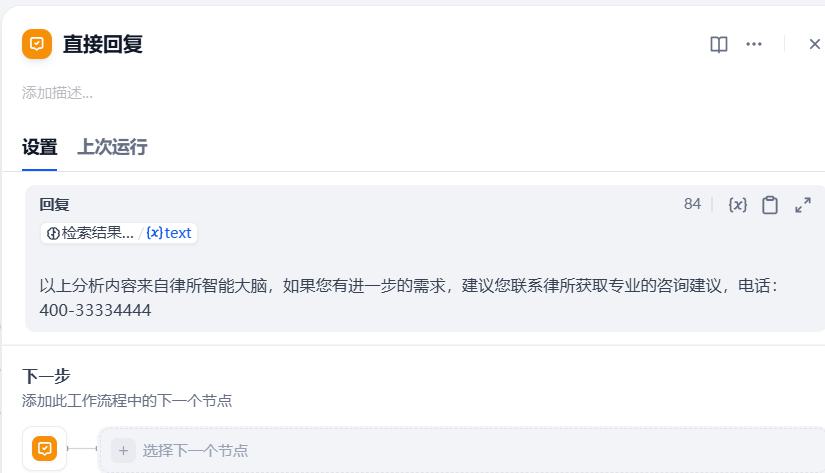
Task: Click the orange 直接回复 node icon
Action: point(37,44)
